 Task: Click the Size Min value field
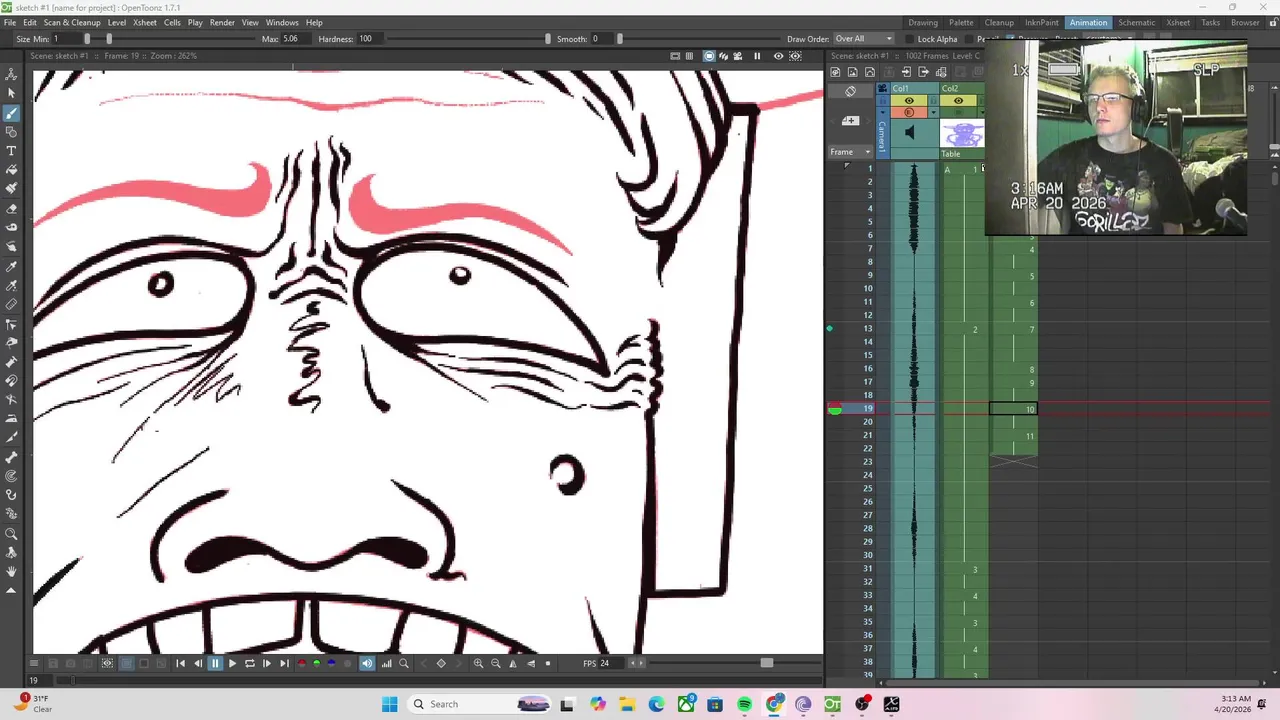pyautogui.click(x=66, y=39)
